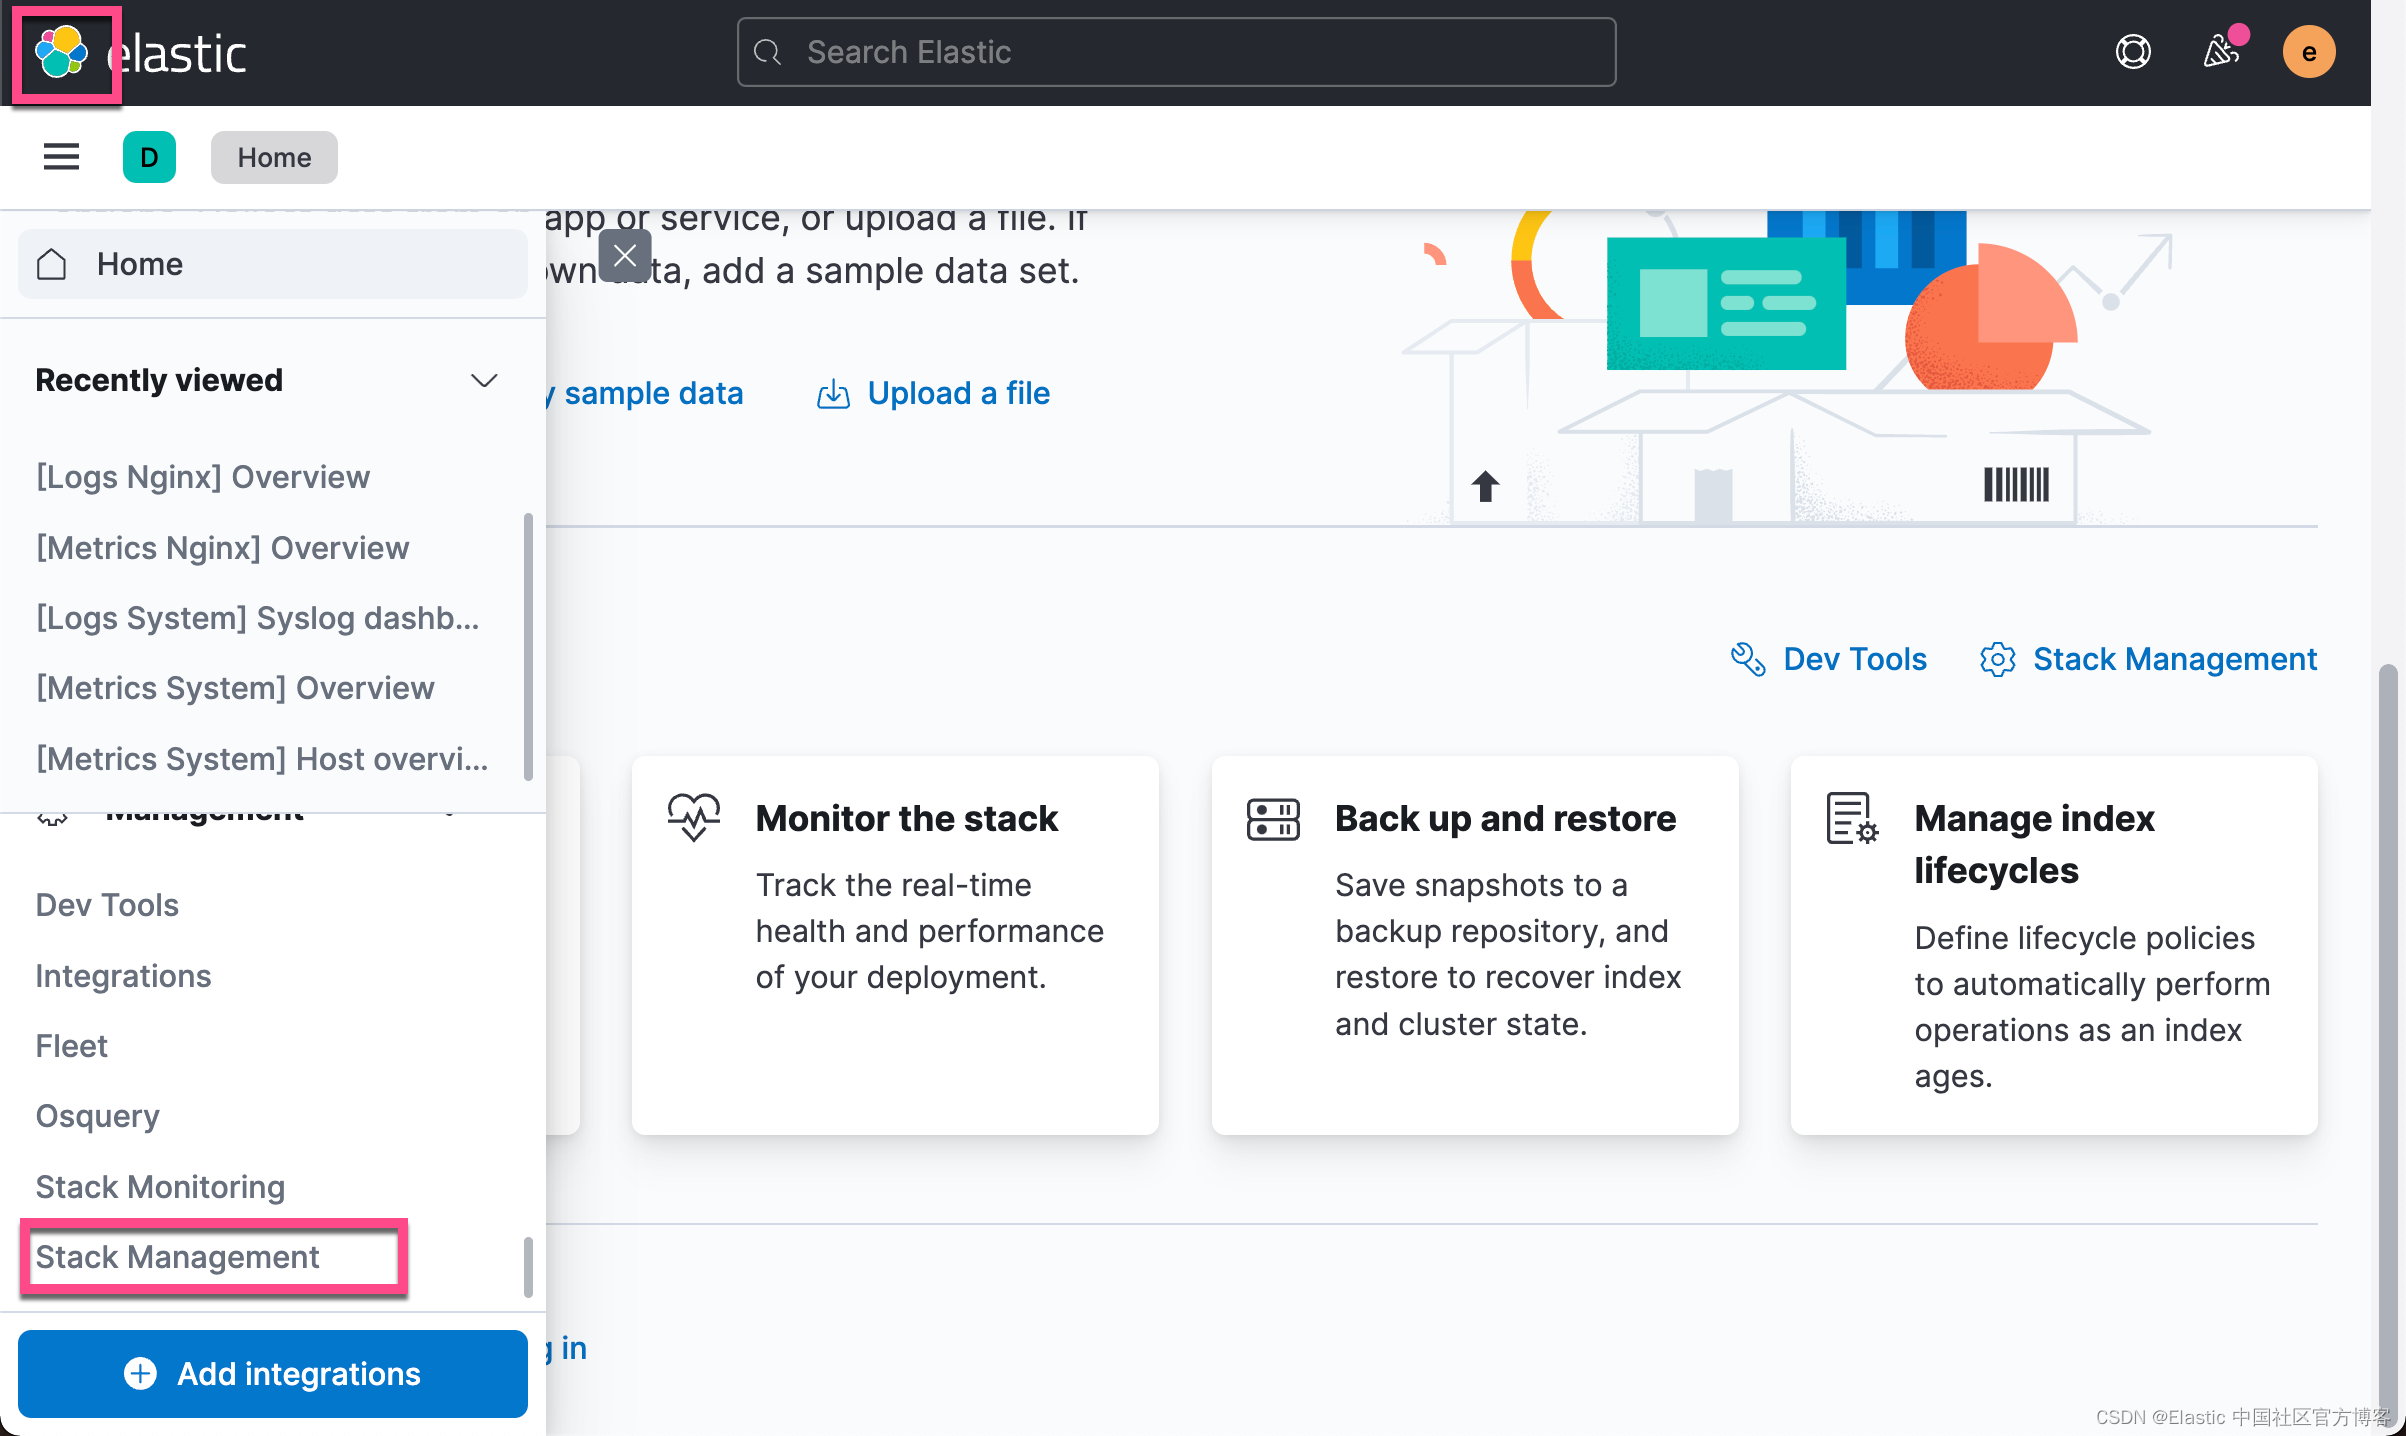Collapse the Recently viewed section chevron
The height and width of the screenshot is (1436, 2406).
484,380
